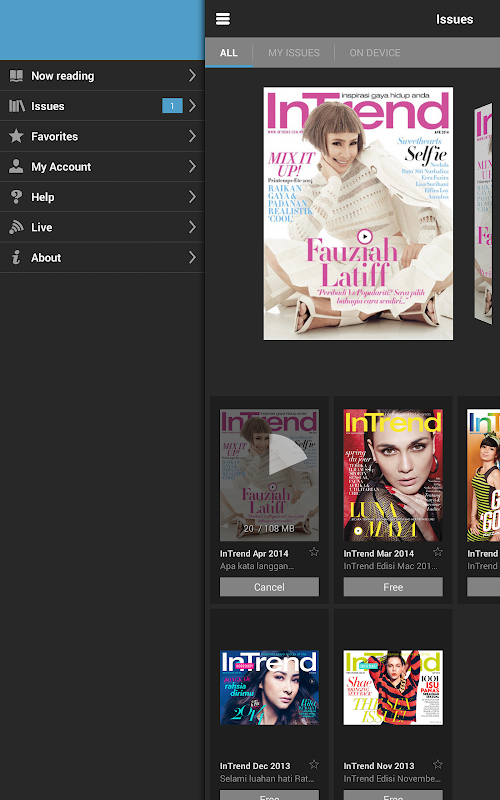Favorite the InTrend Nov 2013 issue star
The width and height of the screenshot is (500, 800).
tap(438, 764)
